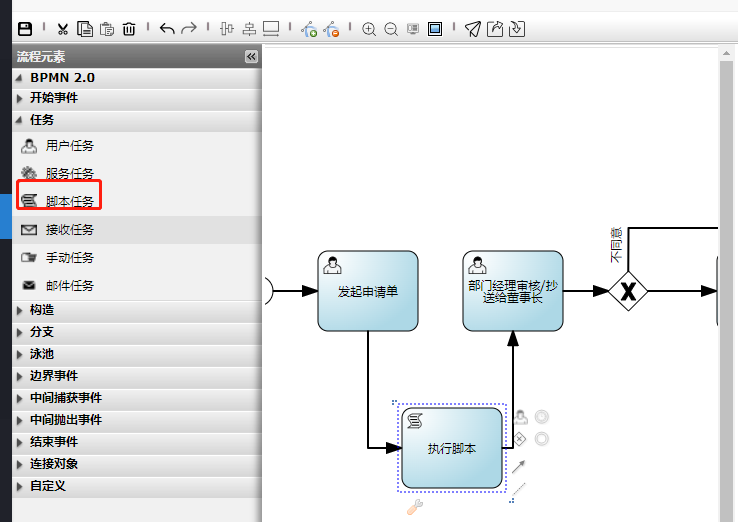
Task: Click the cut scissors icon
Action: (63, 29)
